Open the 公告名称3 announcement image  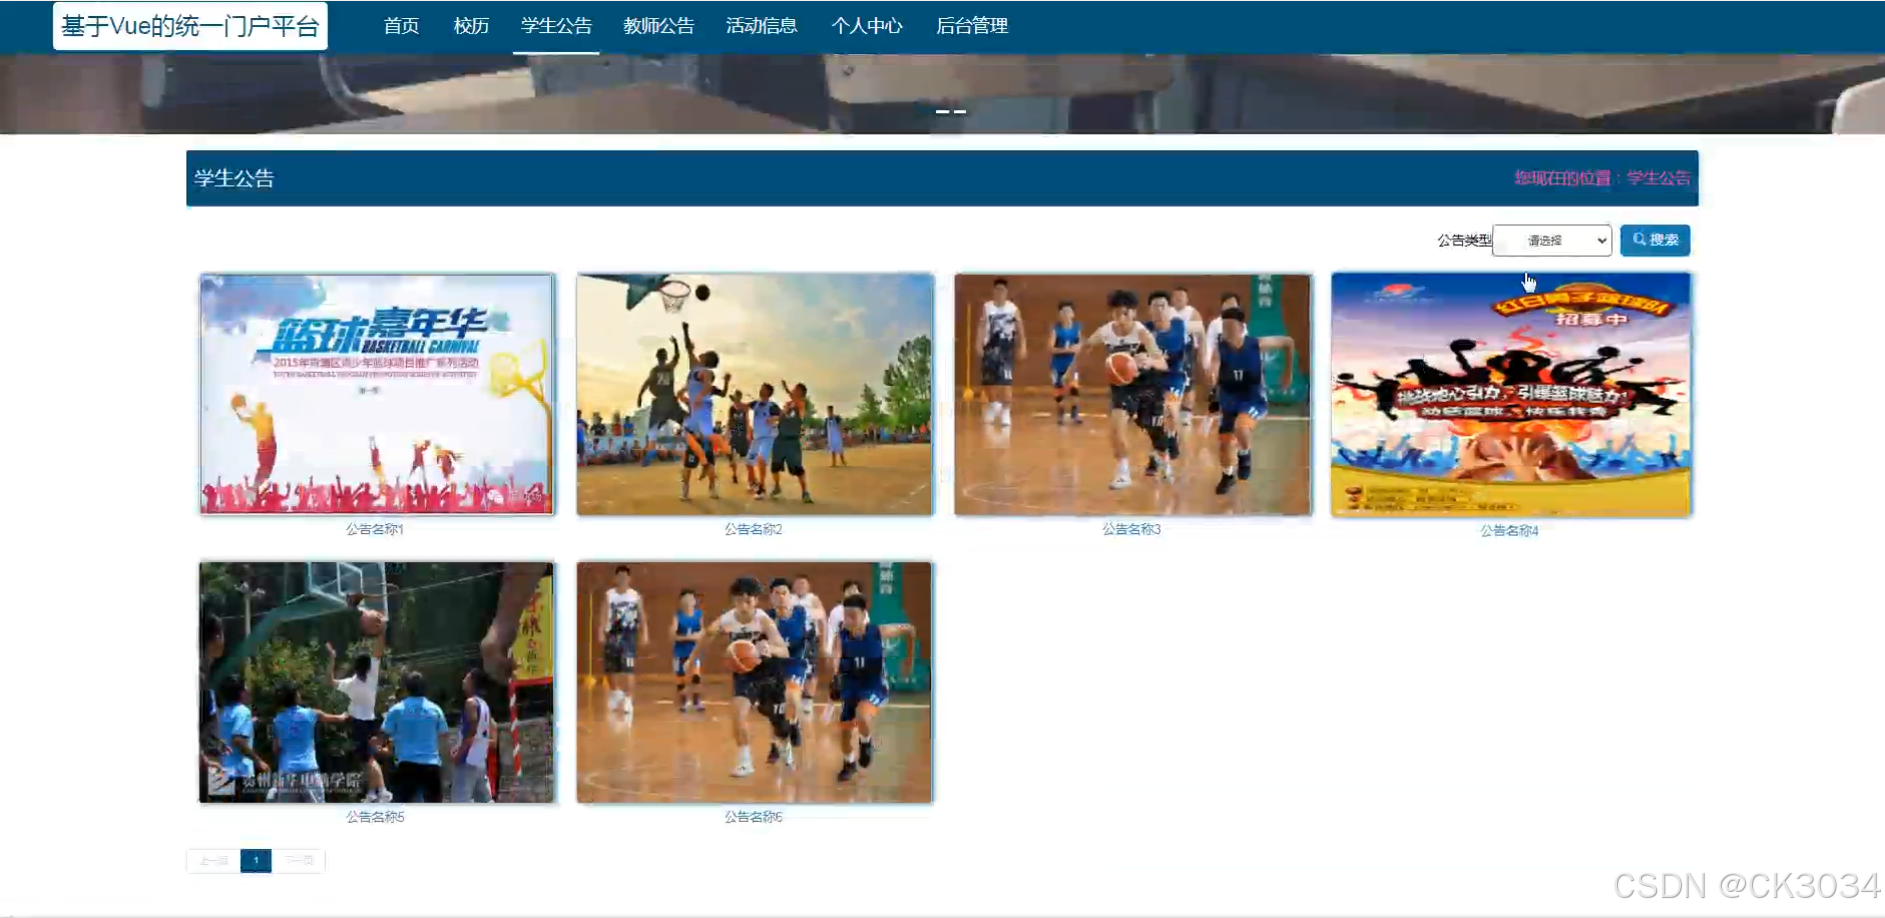1132,394
